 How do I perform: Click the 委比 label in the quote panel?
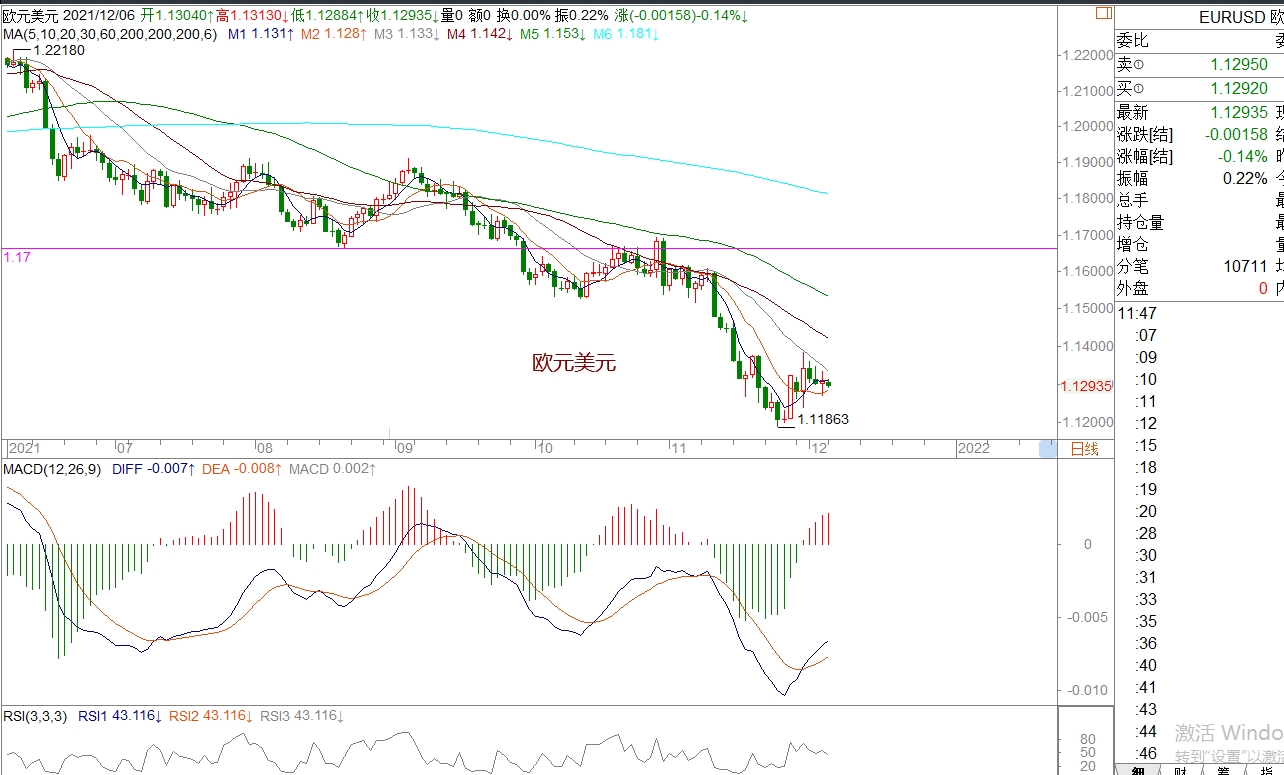1133,40
